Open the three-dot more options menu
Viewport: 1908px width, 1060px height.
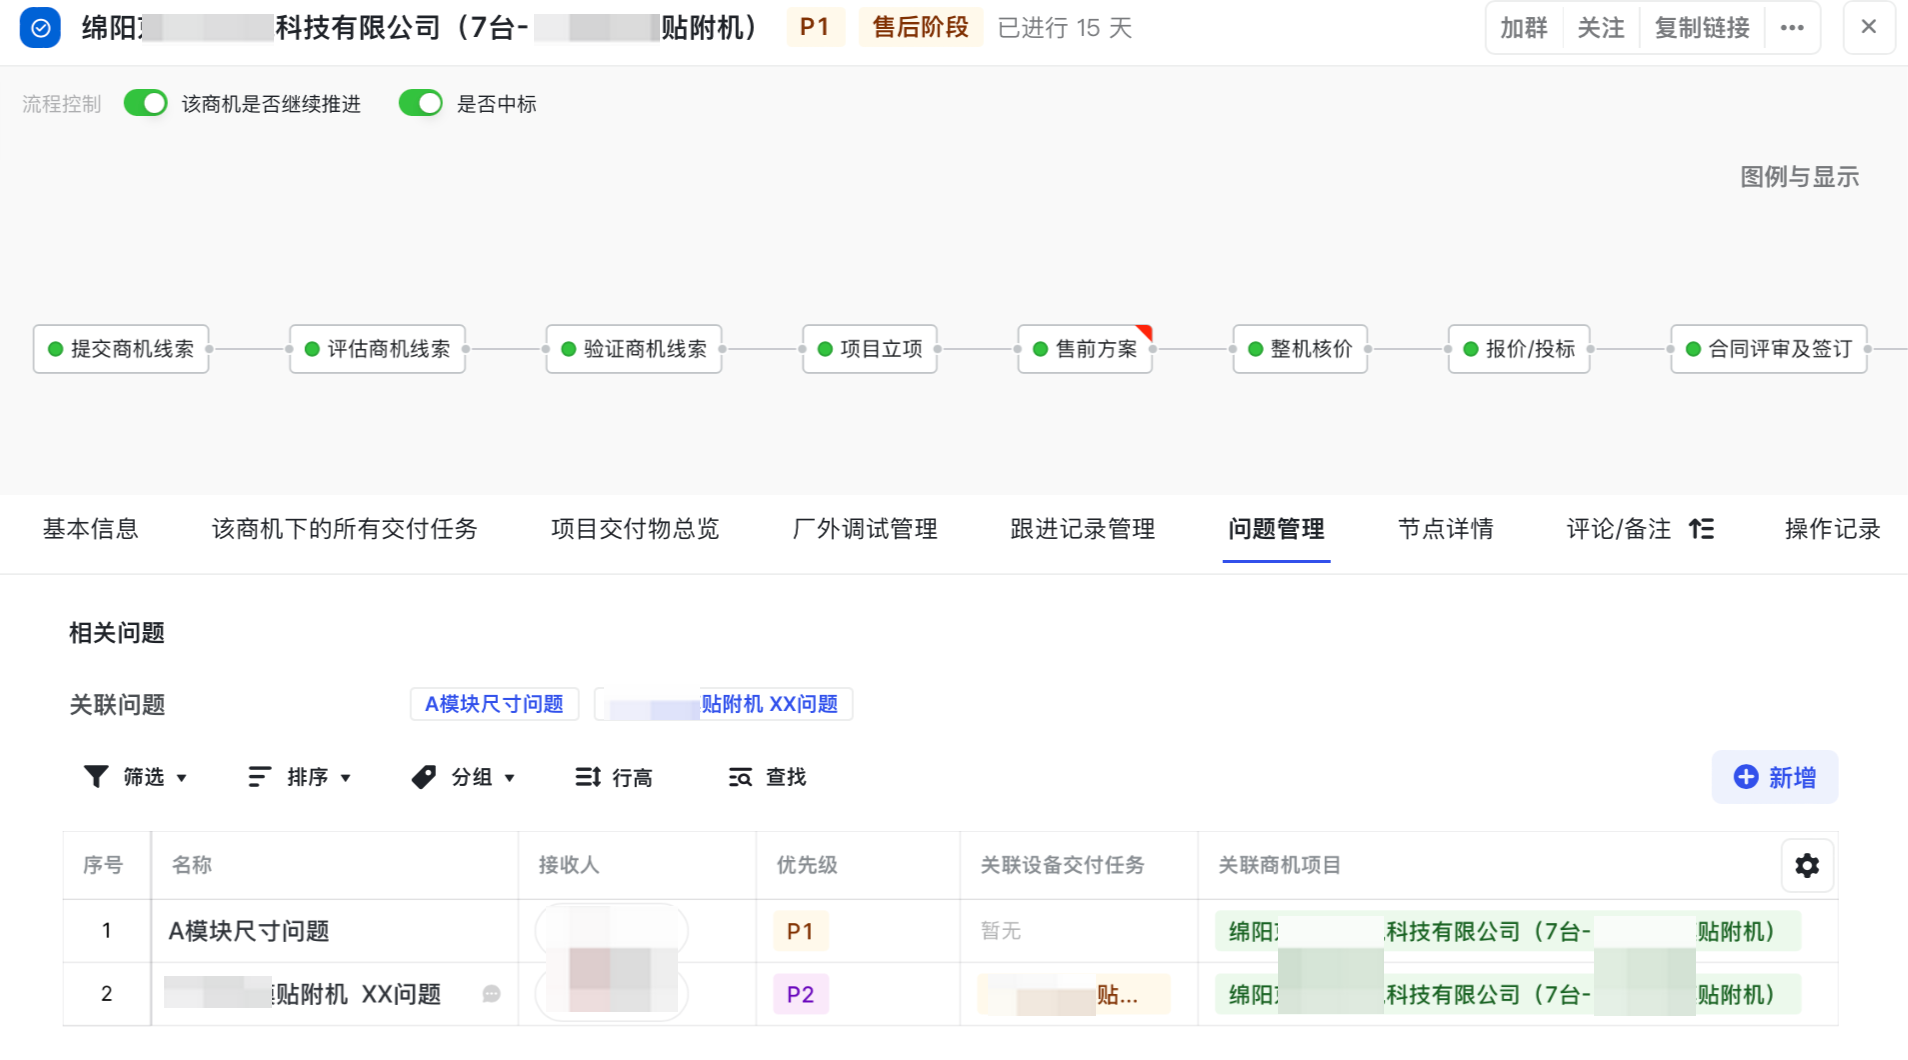point(1792,28)
